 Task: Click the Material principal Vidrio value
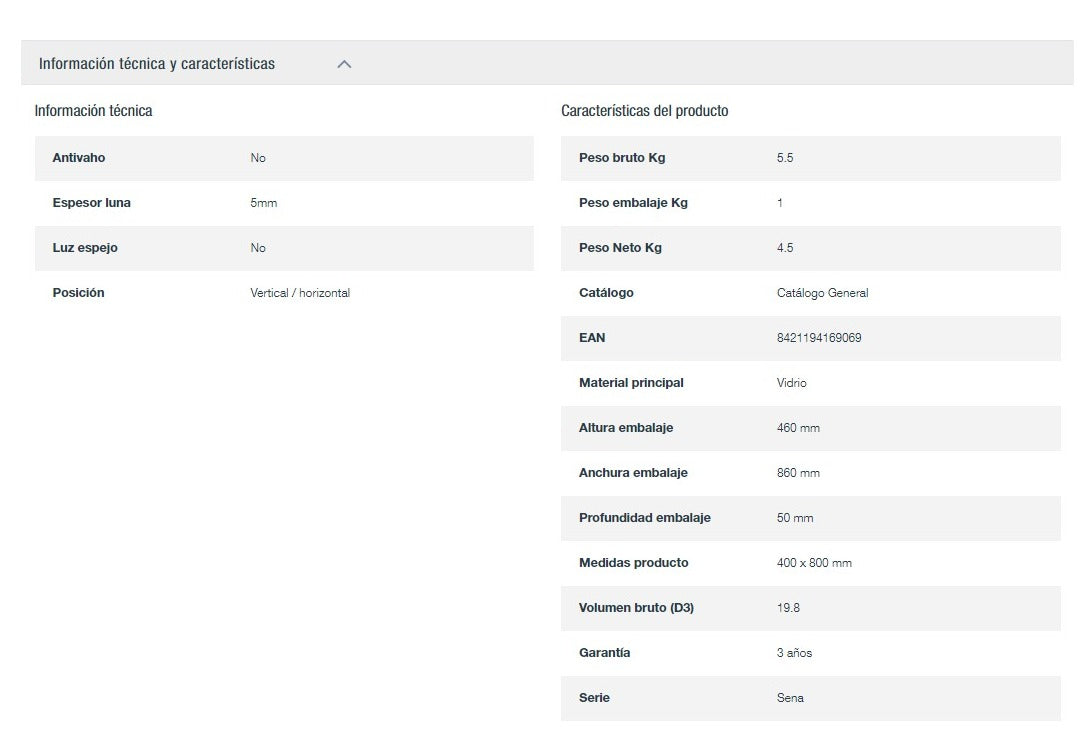[x=791, y=383]
